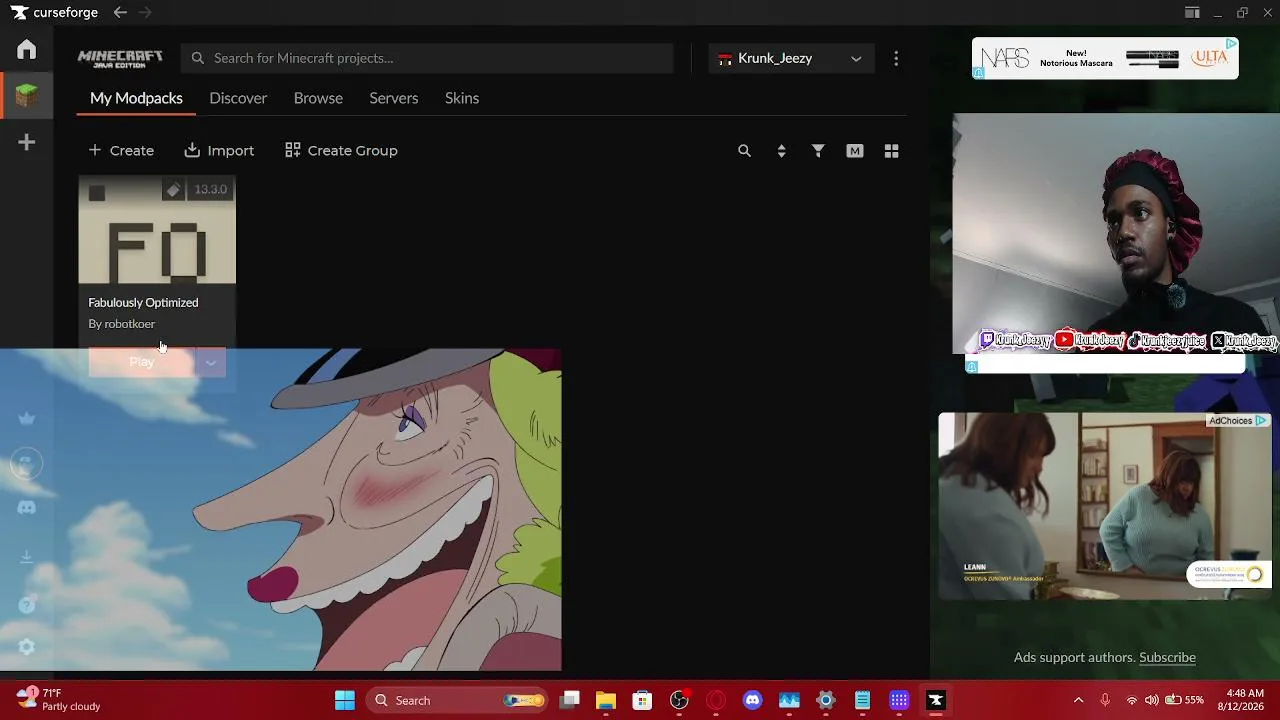The height and width of the screenshot is (720, 1280).
Task: Switch to the Discover tab
Action: click(238, 98)
